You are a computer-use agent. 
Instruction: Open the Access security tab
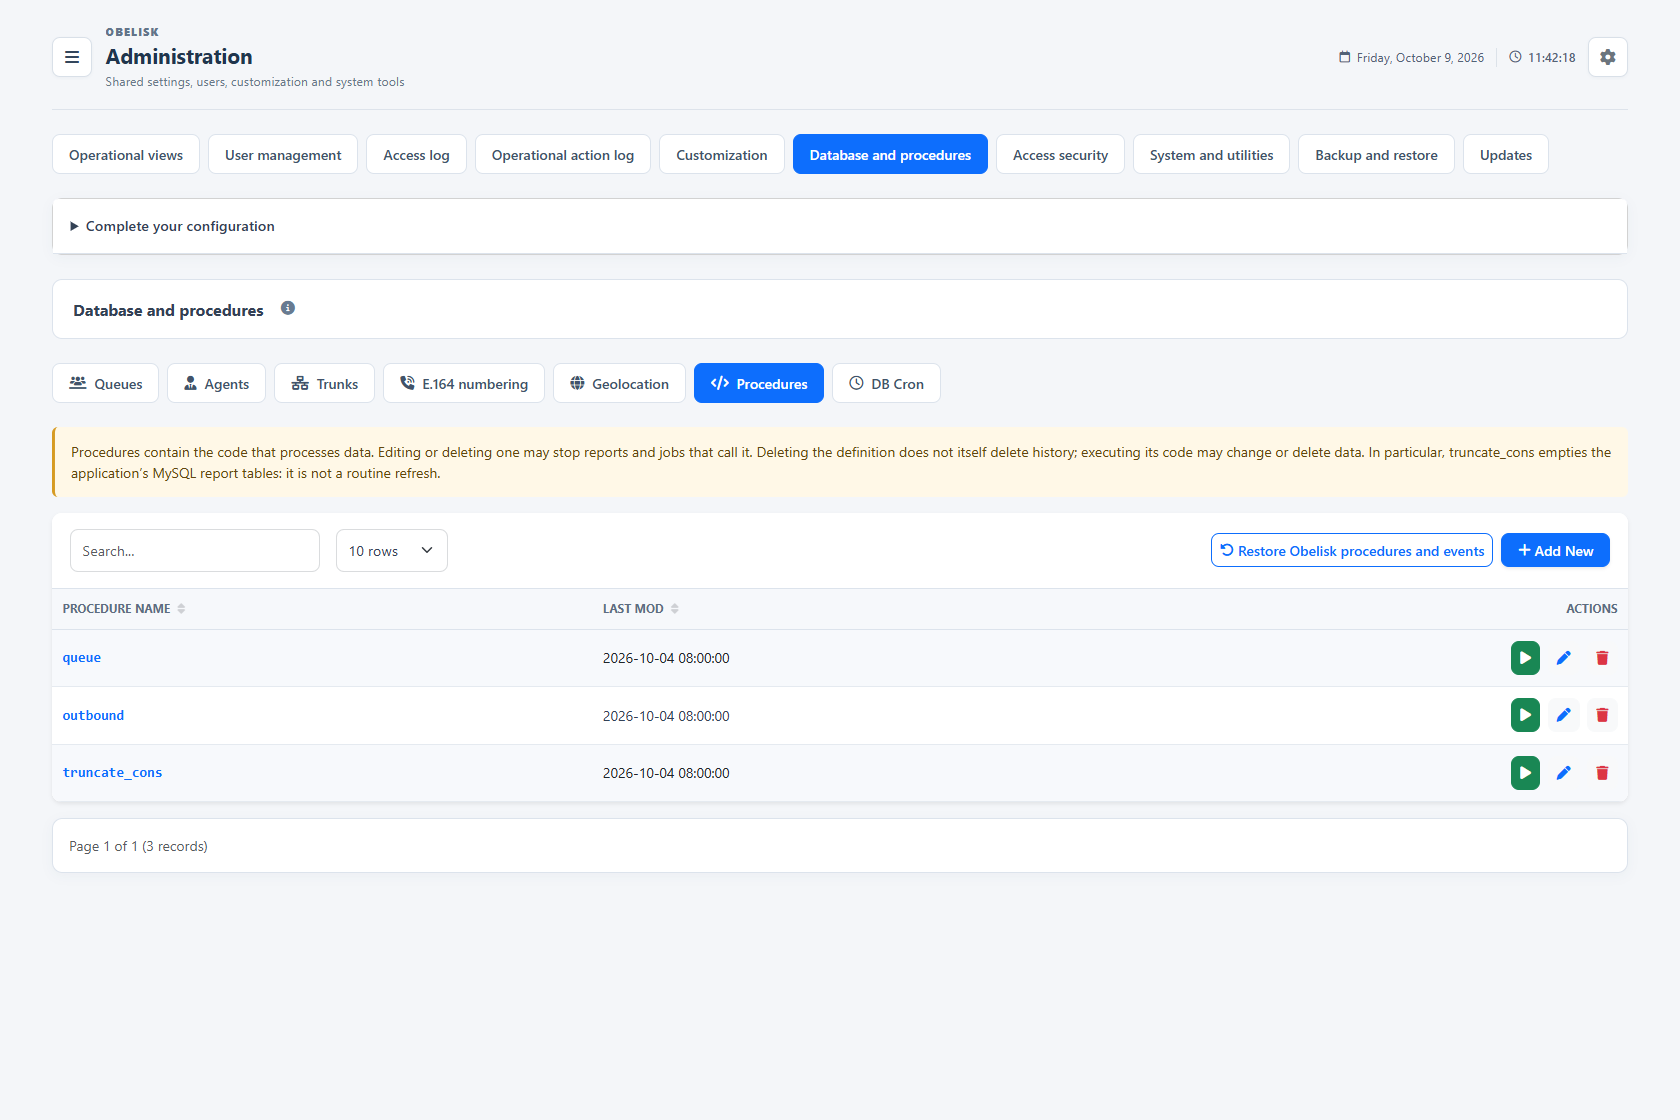click(x=1060, y=154)
